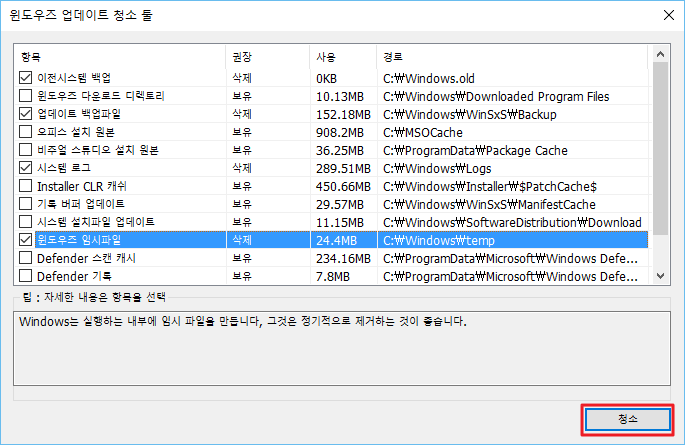685x445 pixels.
Task: Select the 오피스 설치 원본 row label
Action: coord(76,132)
